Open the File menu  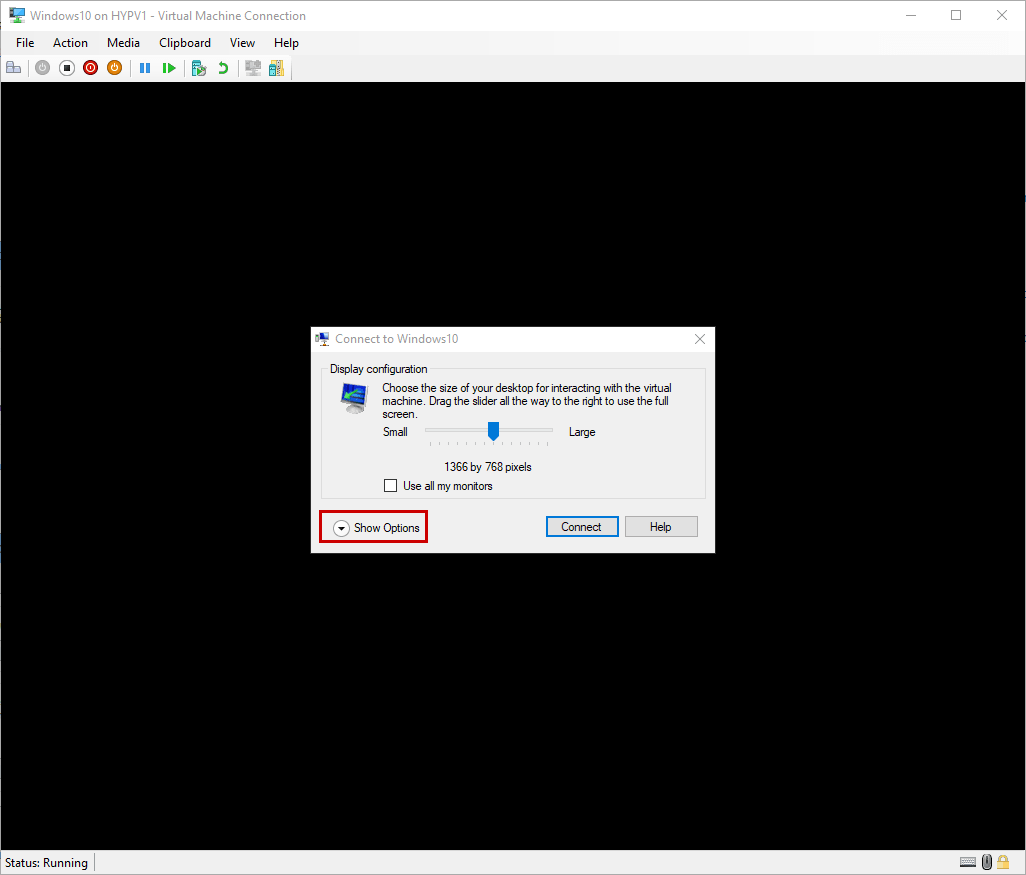click(25, 43)
